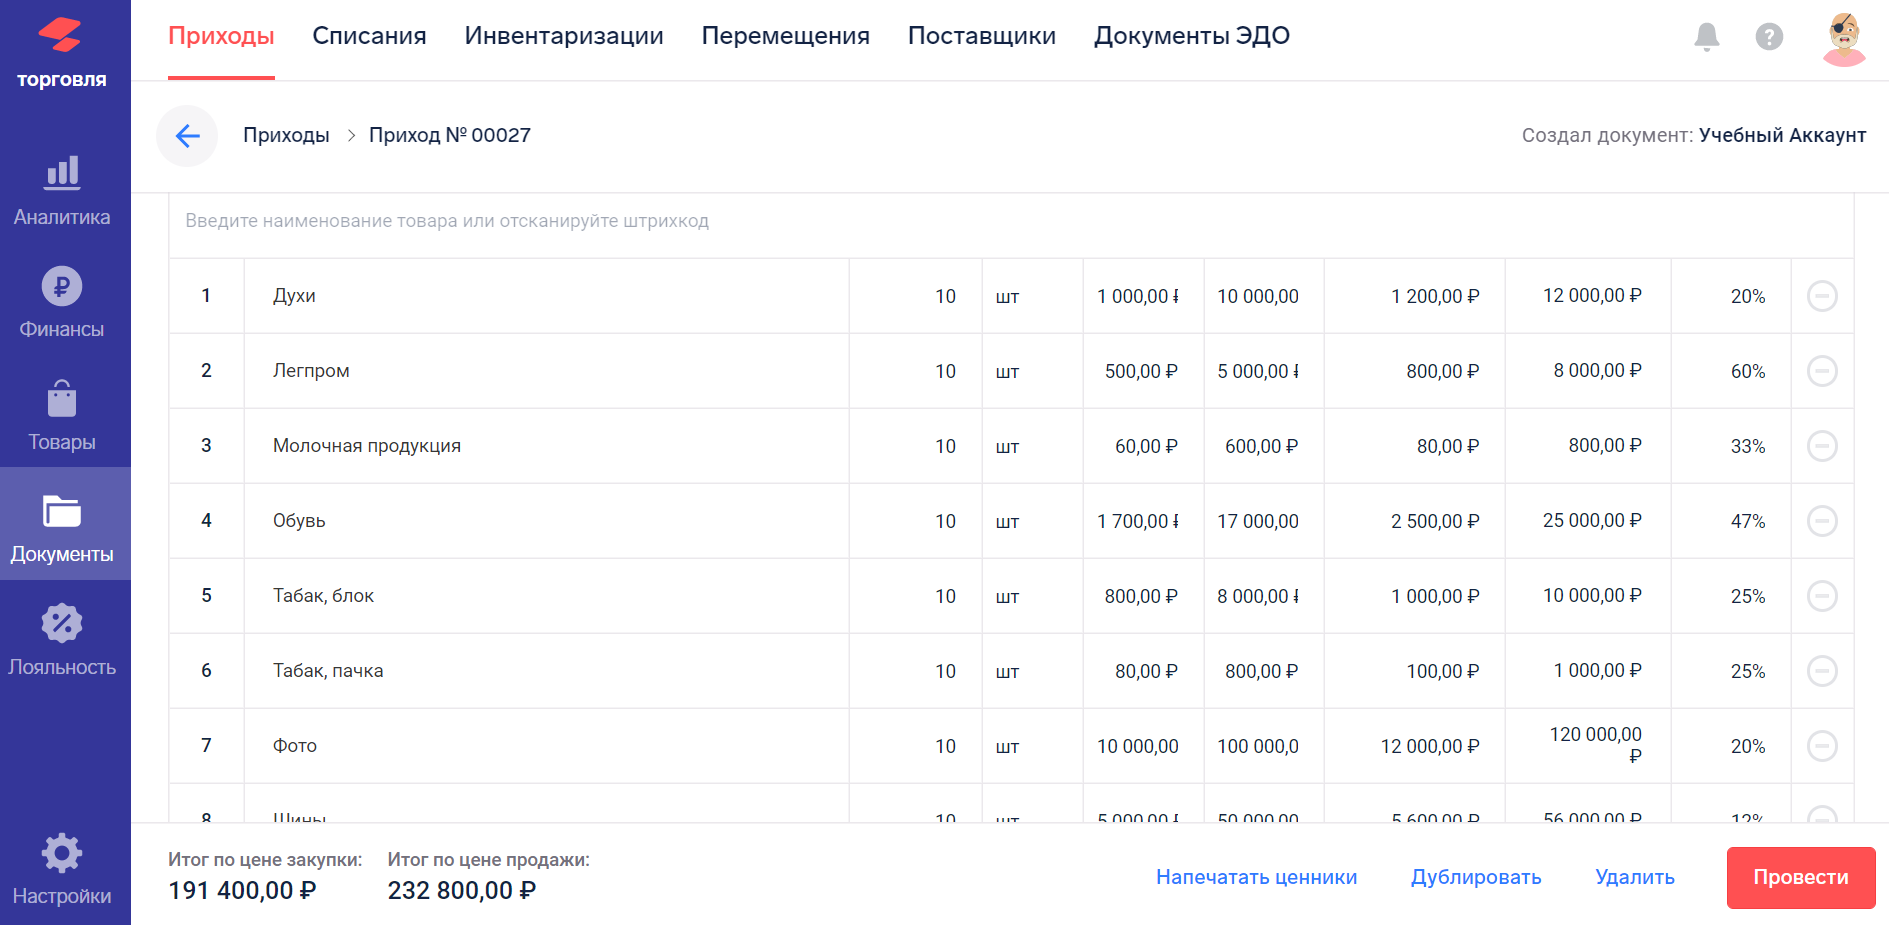This screenshot has height=925, width=1889.
Task: Click the unit шт in the Обувь row
Action: point(1007,522)
